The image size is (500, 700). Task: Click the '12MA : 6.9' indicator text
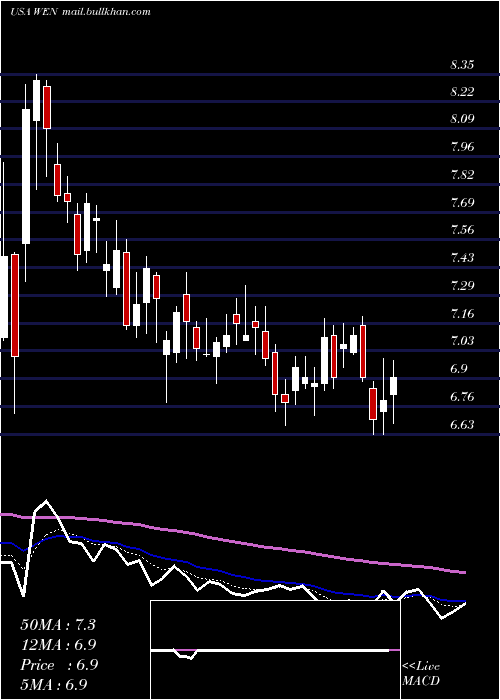(58, 645)
